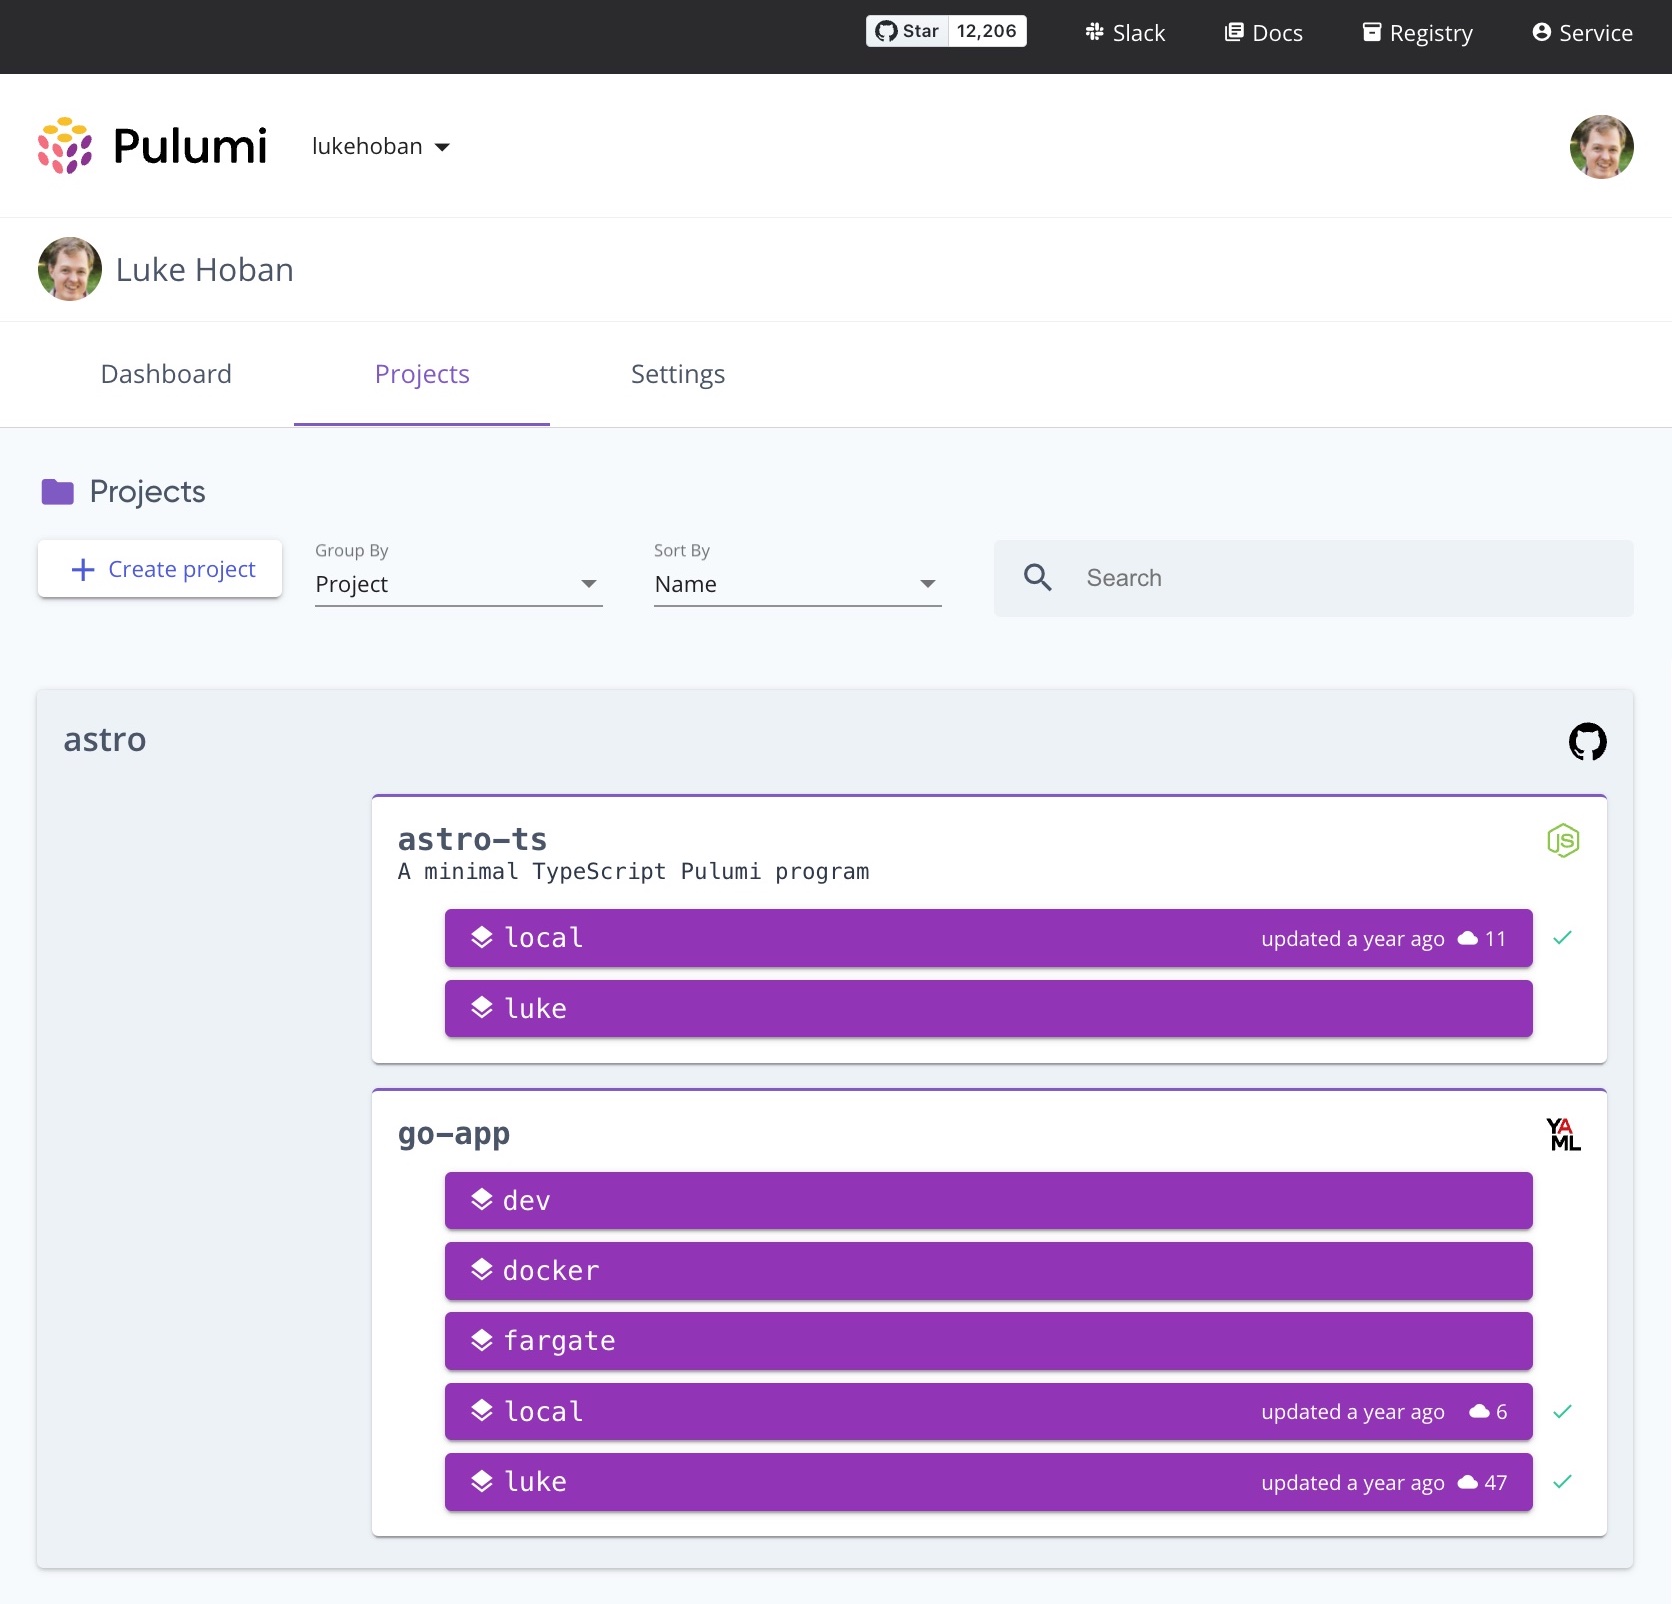Open the astro-ts local stack
The width and height of the screenshot is (1672, 1604).
pos(988,938)
